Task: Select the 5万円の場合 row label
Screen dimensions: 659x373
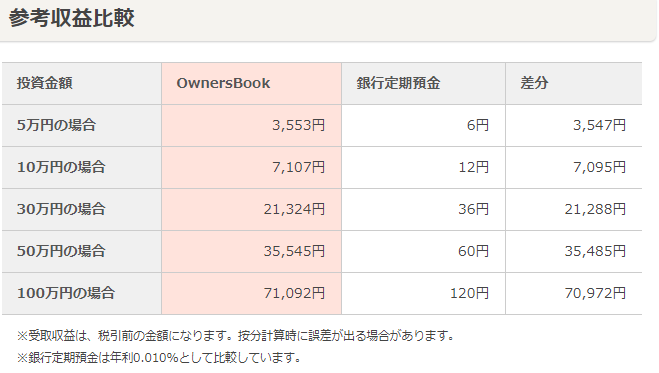Action: [56, 125]
